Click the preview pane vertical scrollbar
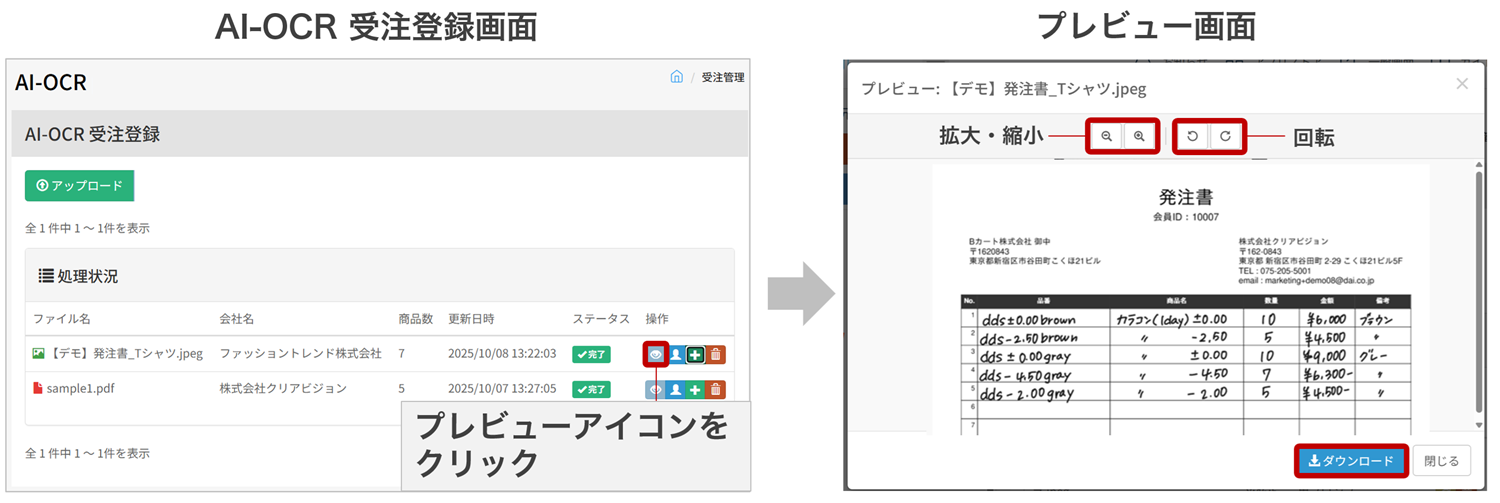Image resolution: width=1500 pixels, height=503 pixels. pos(1479,290)
